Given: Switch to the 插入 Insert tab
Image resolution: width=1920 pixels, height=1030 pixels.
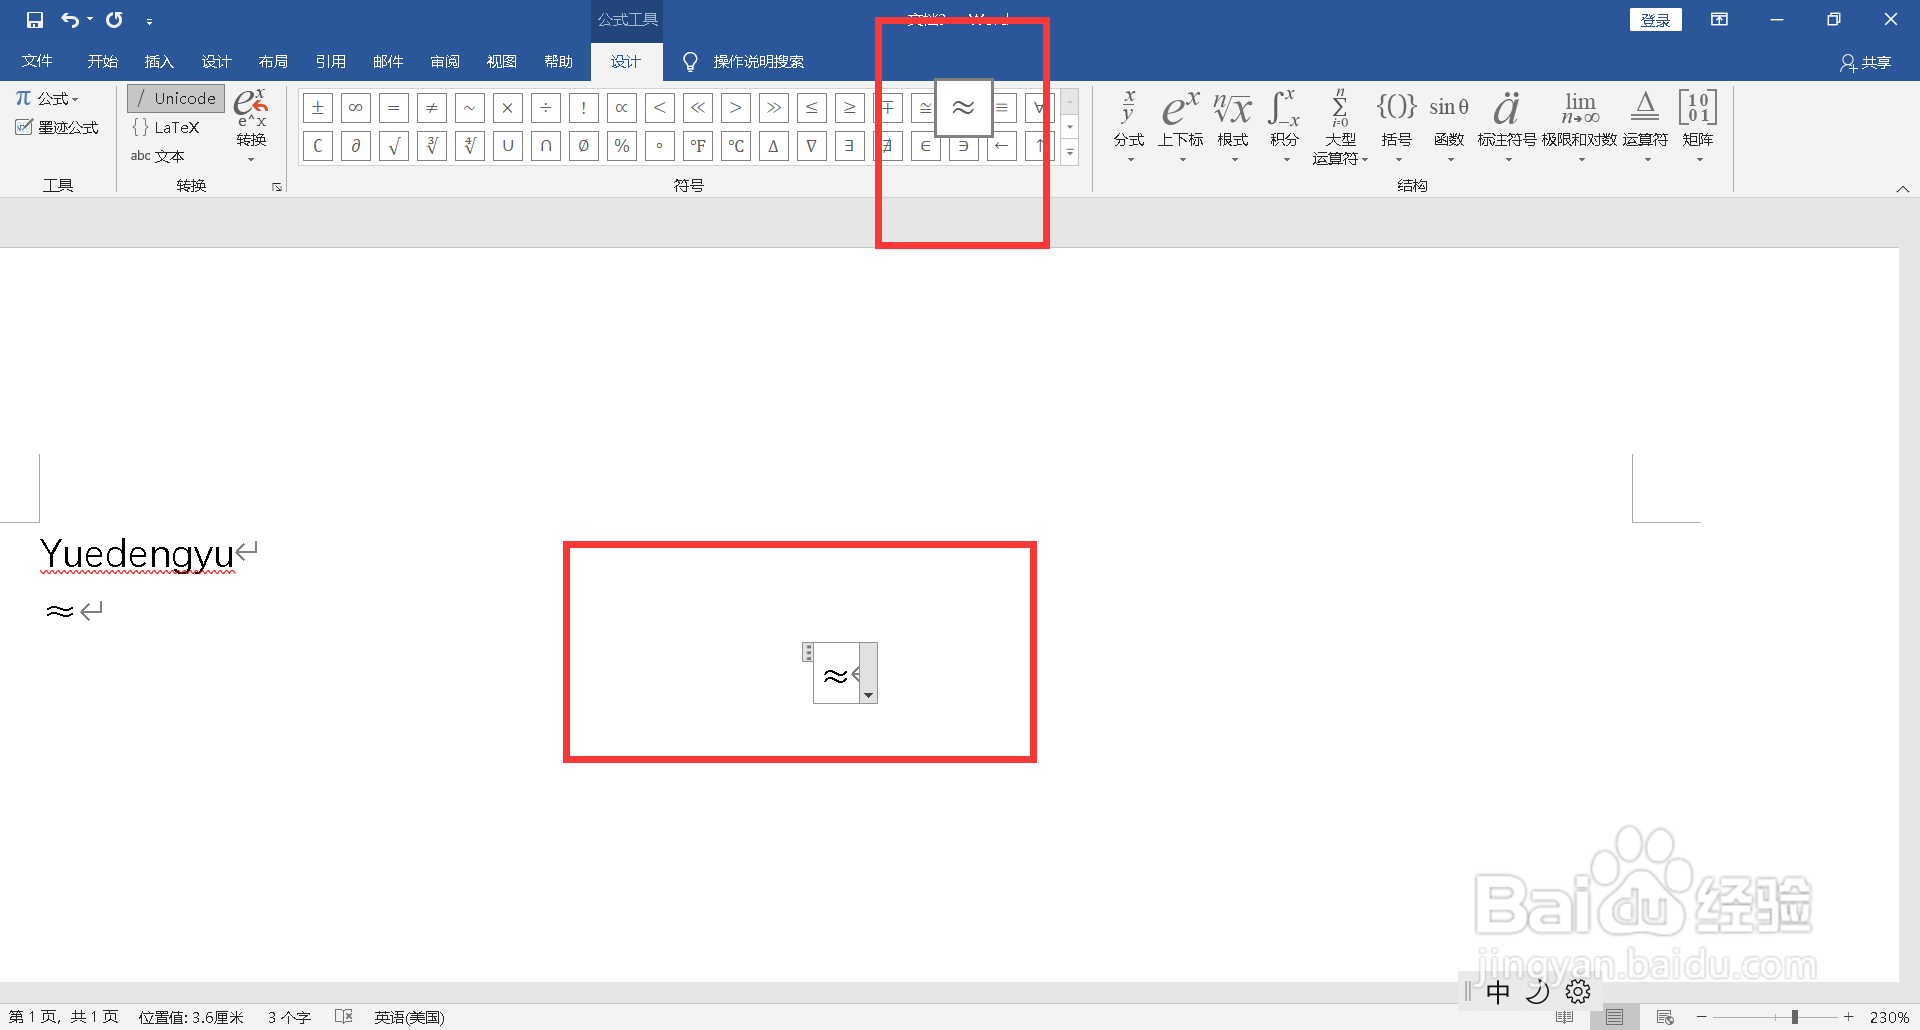Looking at the screenshot, I should pyautogui.click(x=159, y=61).
